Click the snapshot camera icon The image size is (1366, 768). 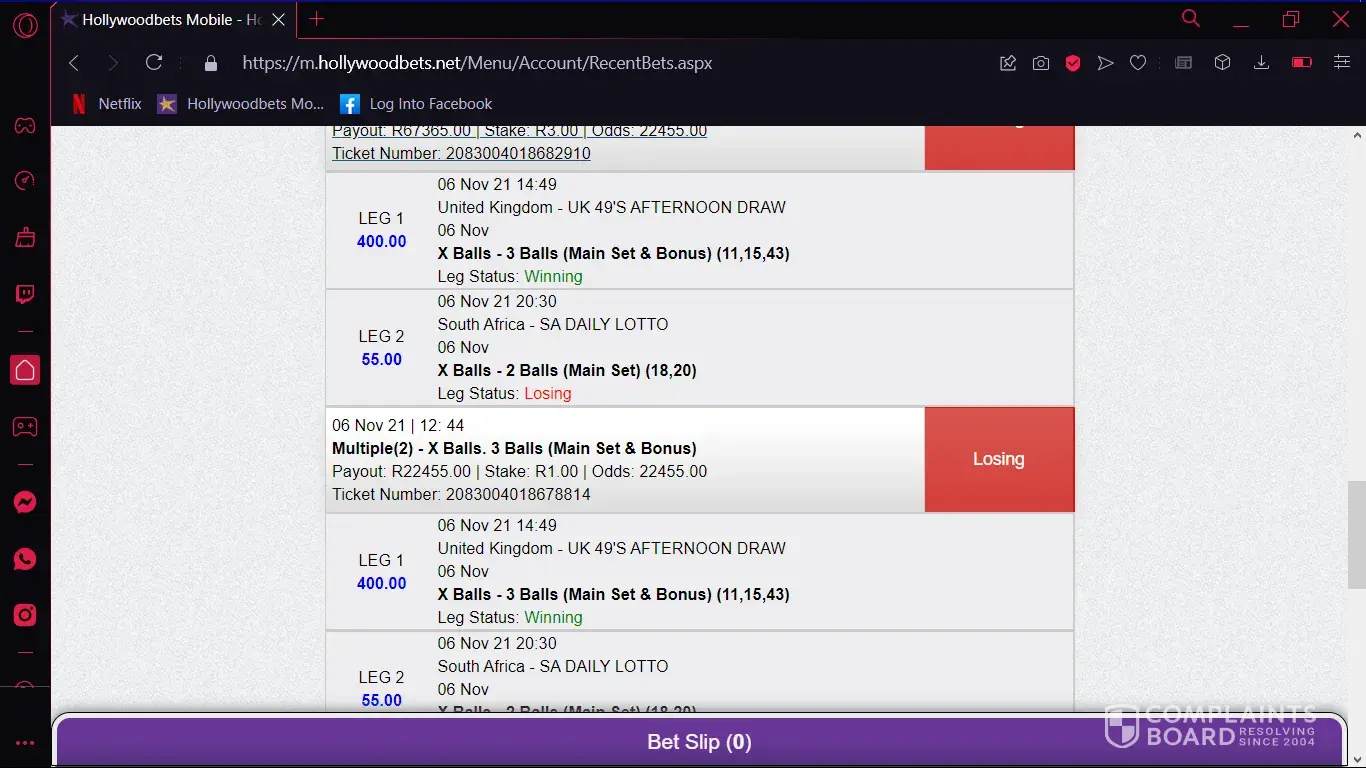point(1041,63)
